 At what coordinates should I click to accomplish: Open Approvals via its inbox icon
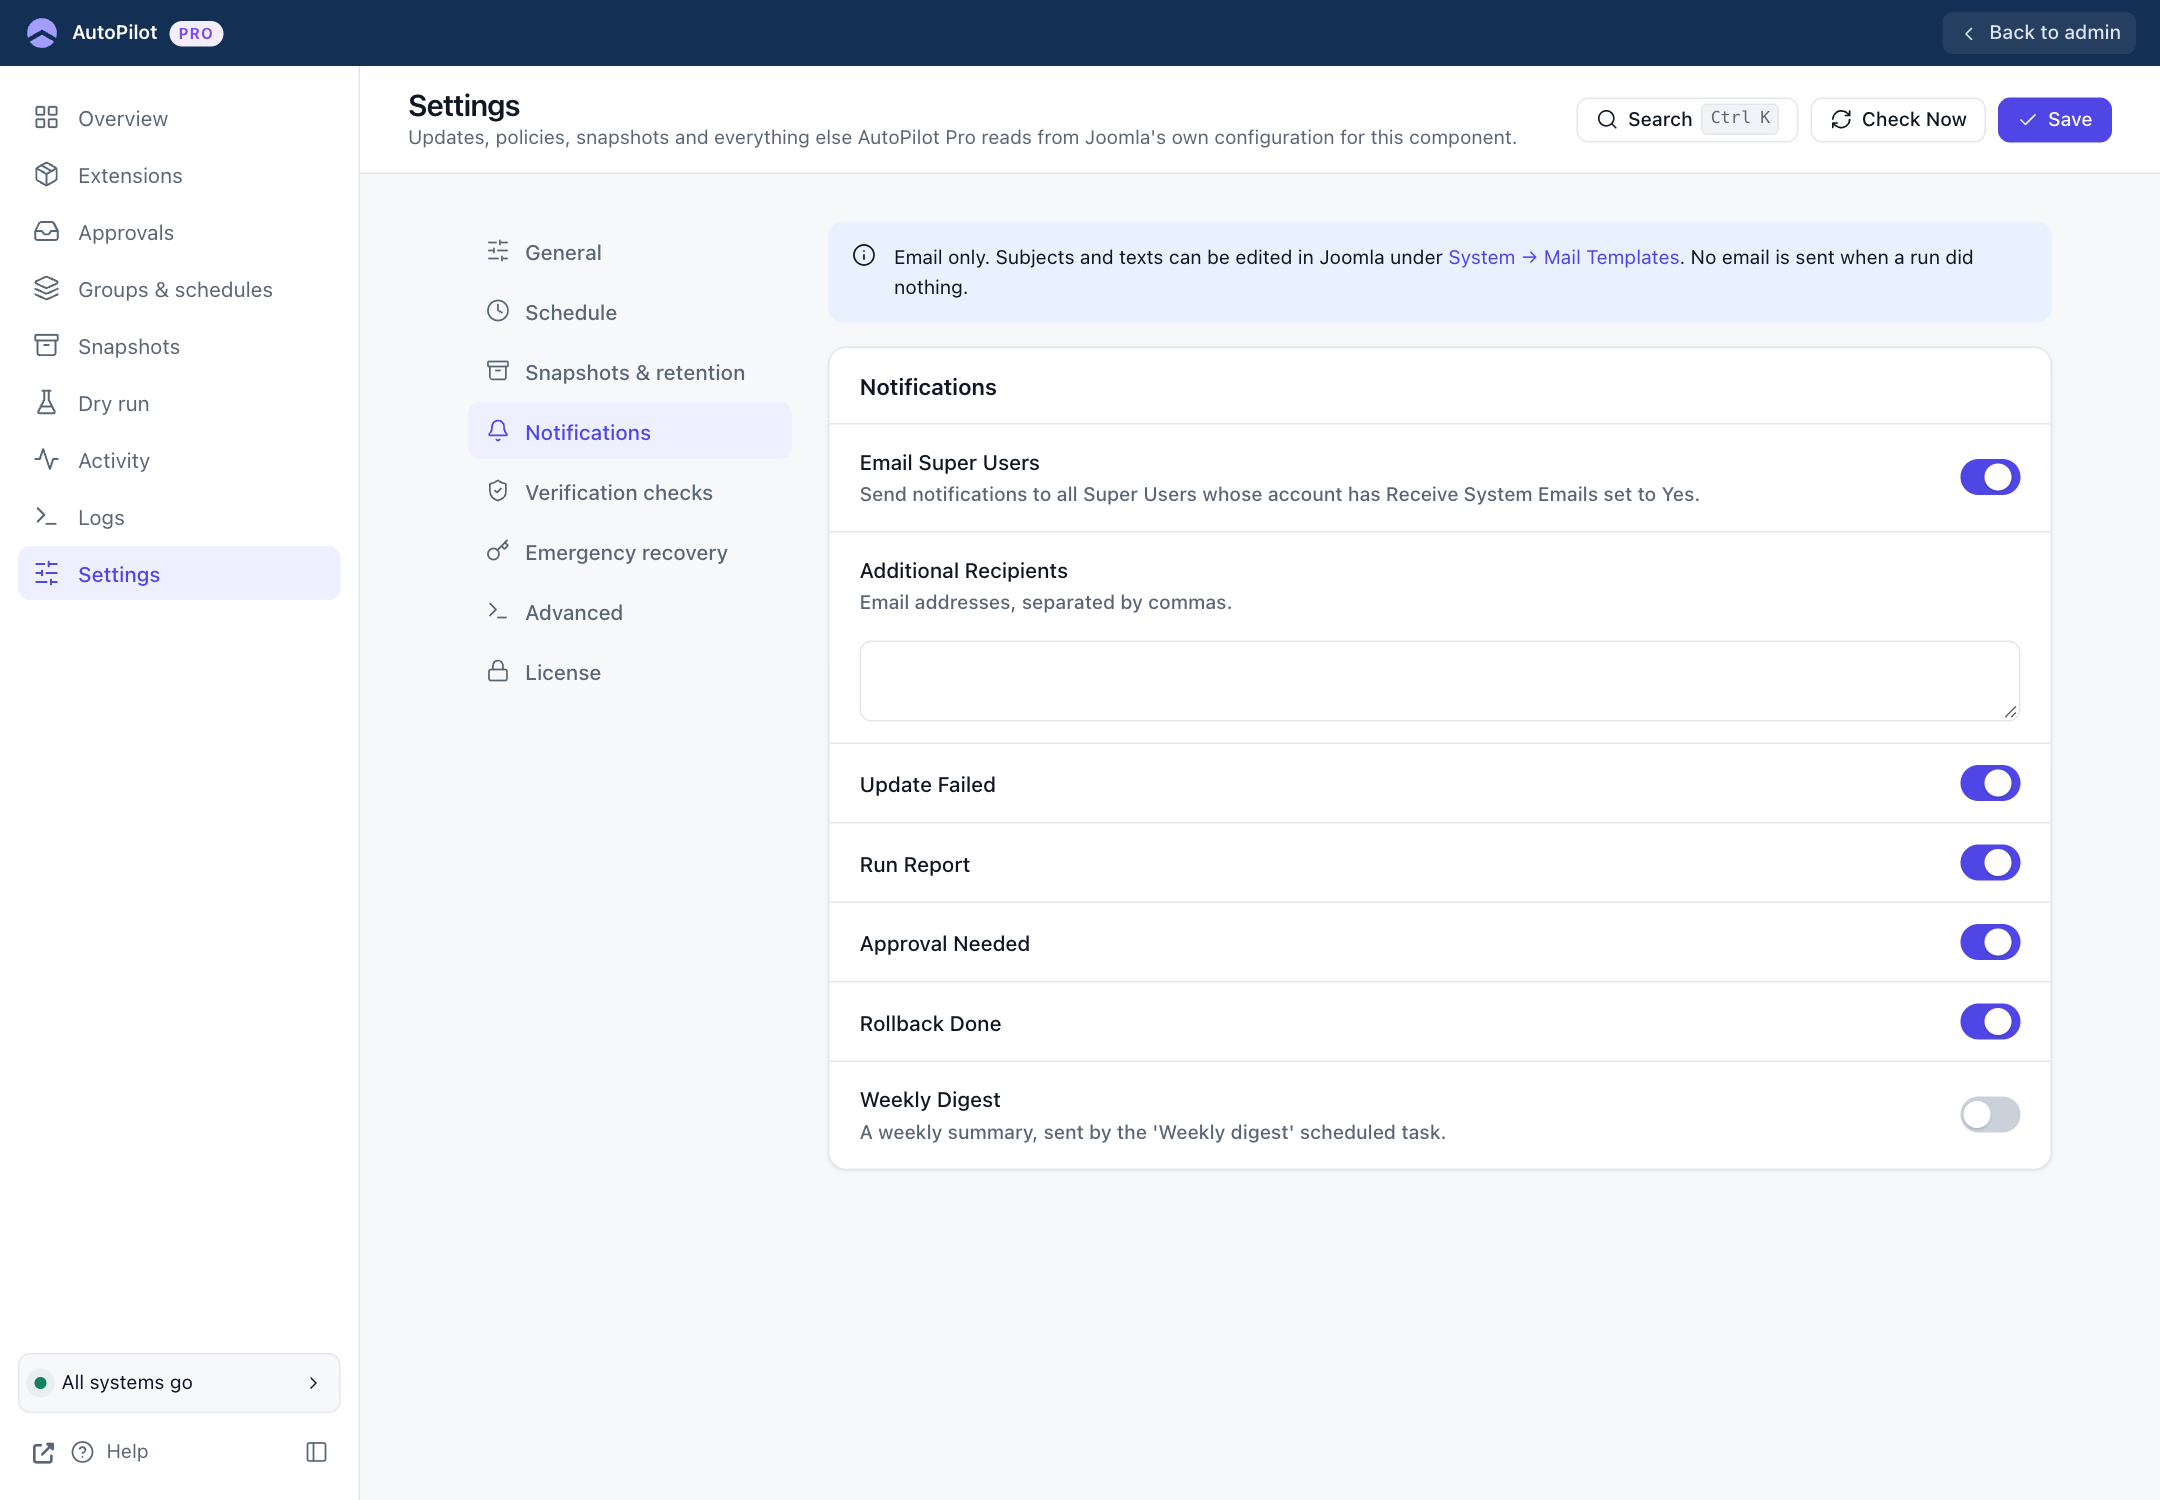click(46, 232)
